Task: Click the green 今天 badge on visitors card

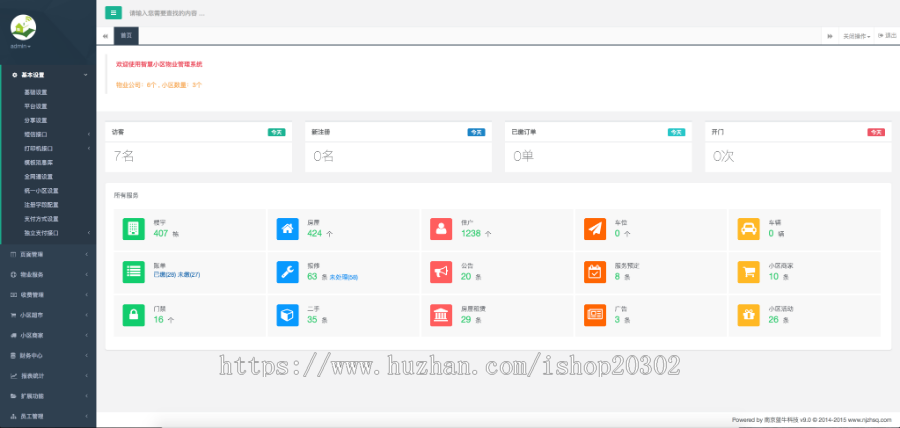Action: click(x=277, y=132)
